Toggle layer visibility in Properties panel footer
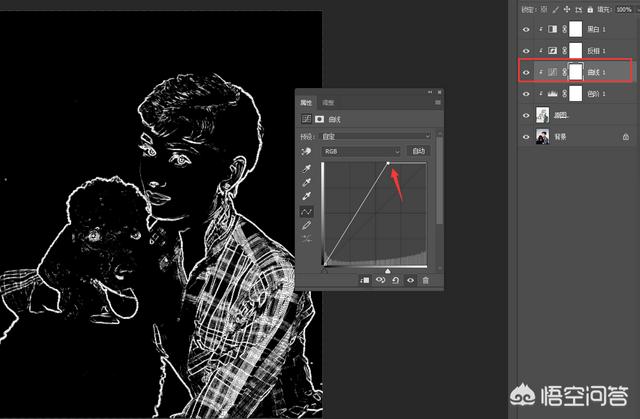 (411, 281)
